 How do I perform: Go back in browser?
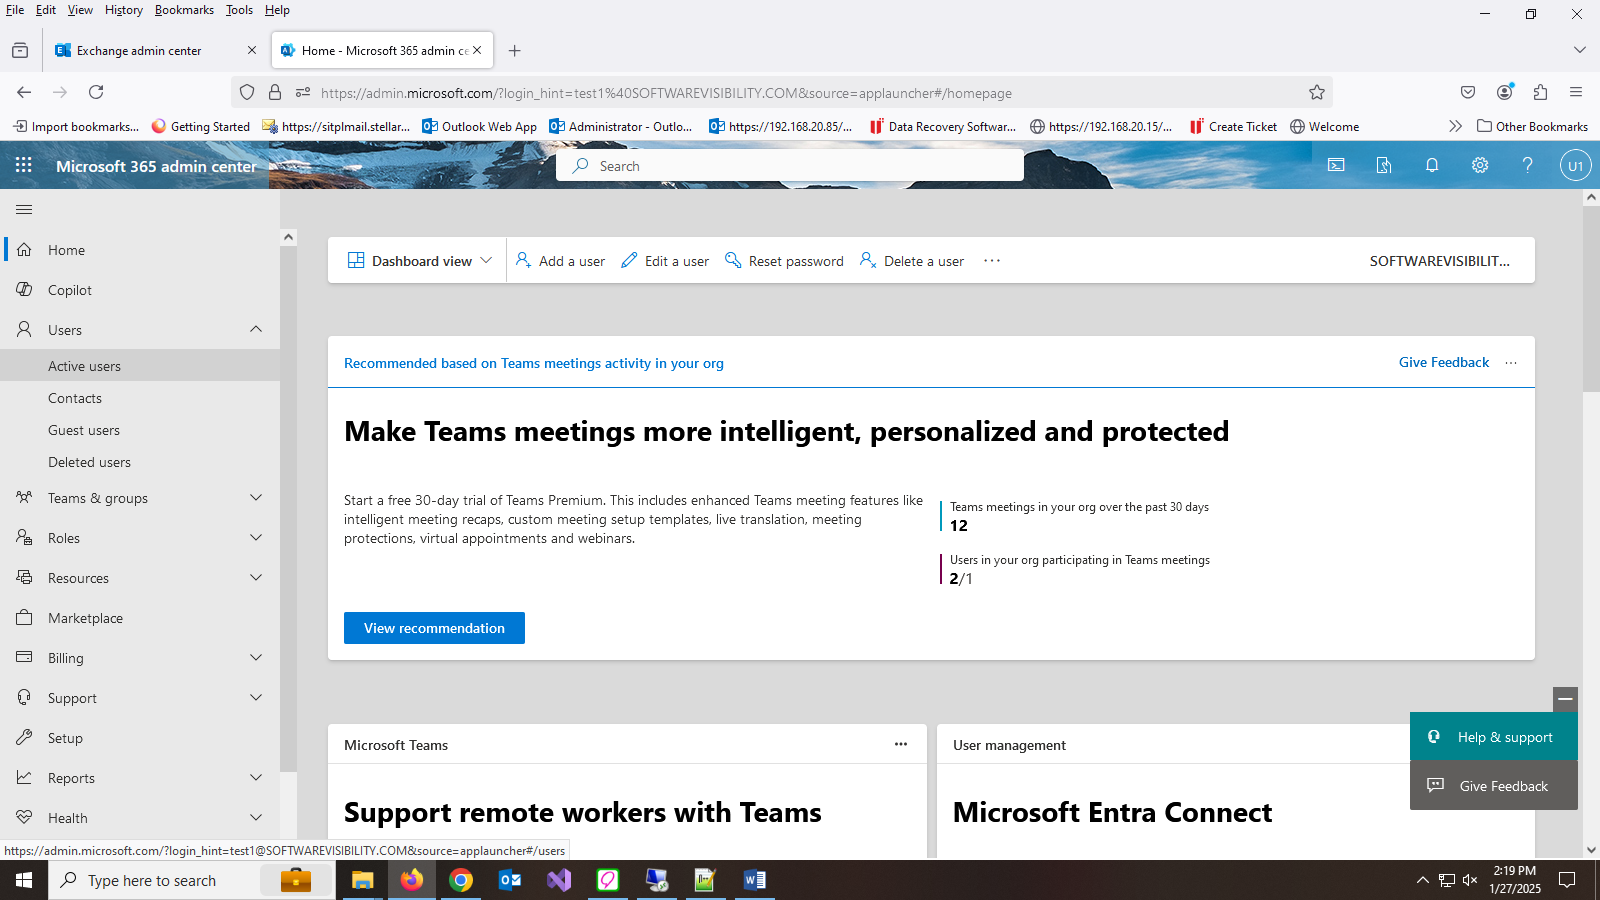[x=24, y=92]
